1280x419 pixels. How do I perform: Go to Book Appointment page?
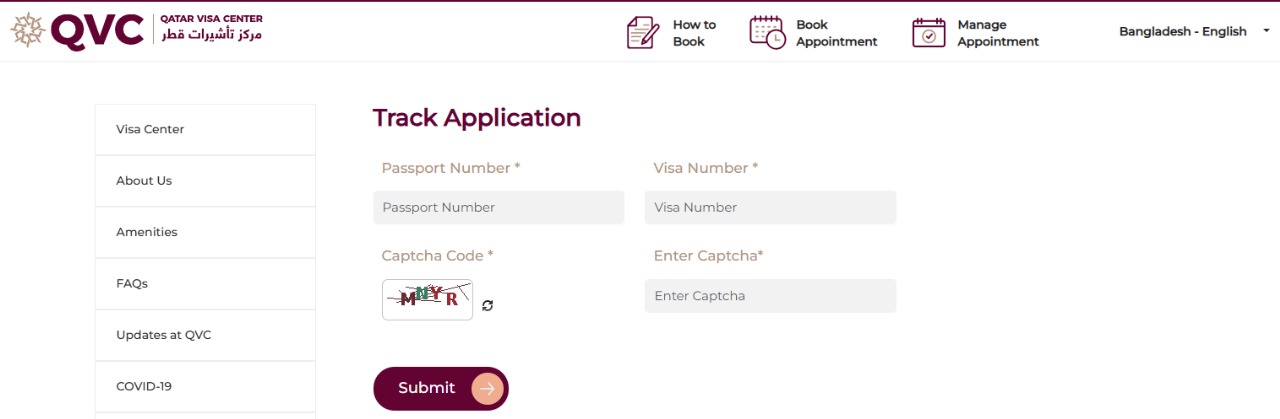coord(836,33)
